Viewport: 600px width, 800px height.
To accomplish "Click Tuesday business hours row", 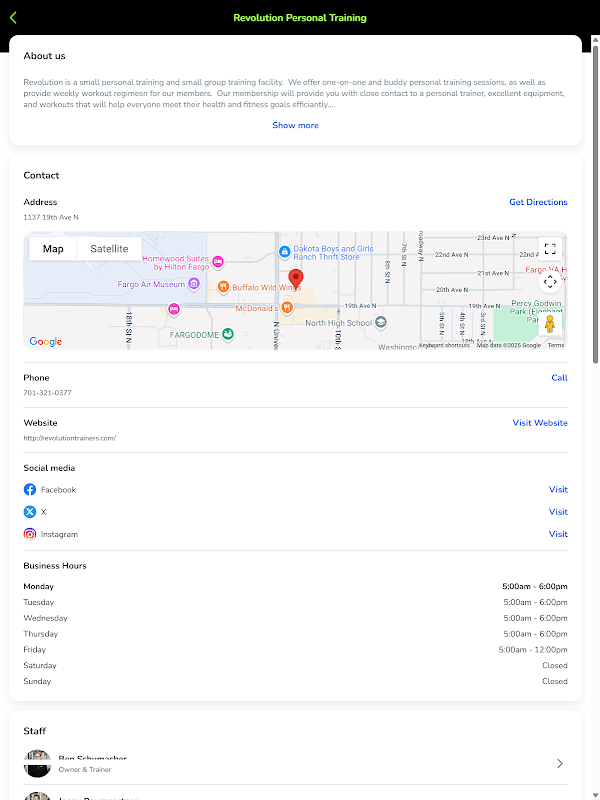I will (295, 603).
